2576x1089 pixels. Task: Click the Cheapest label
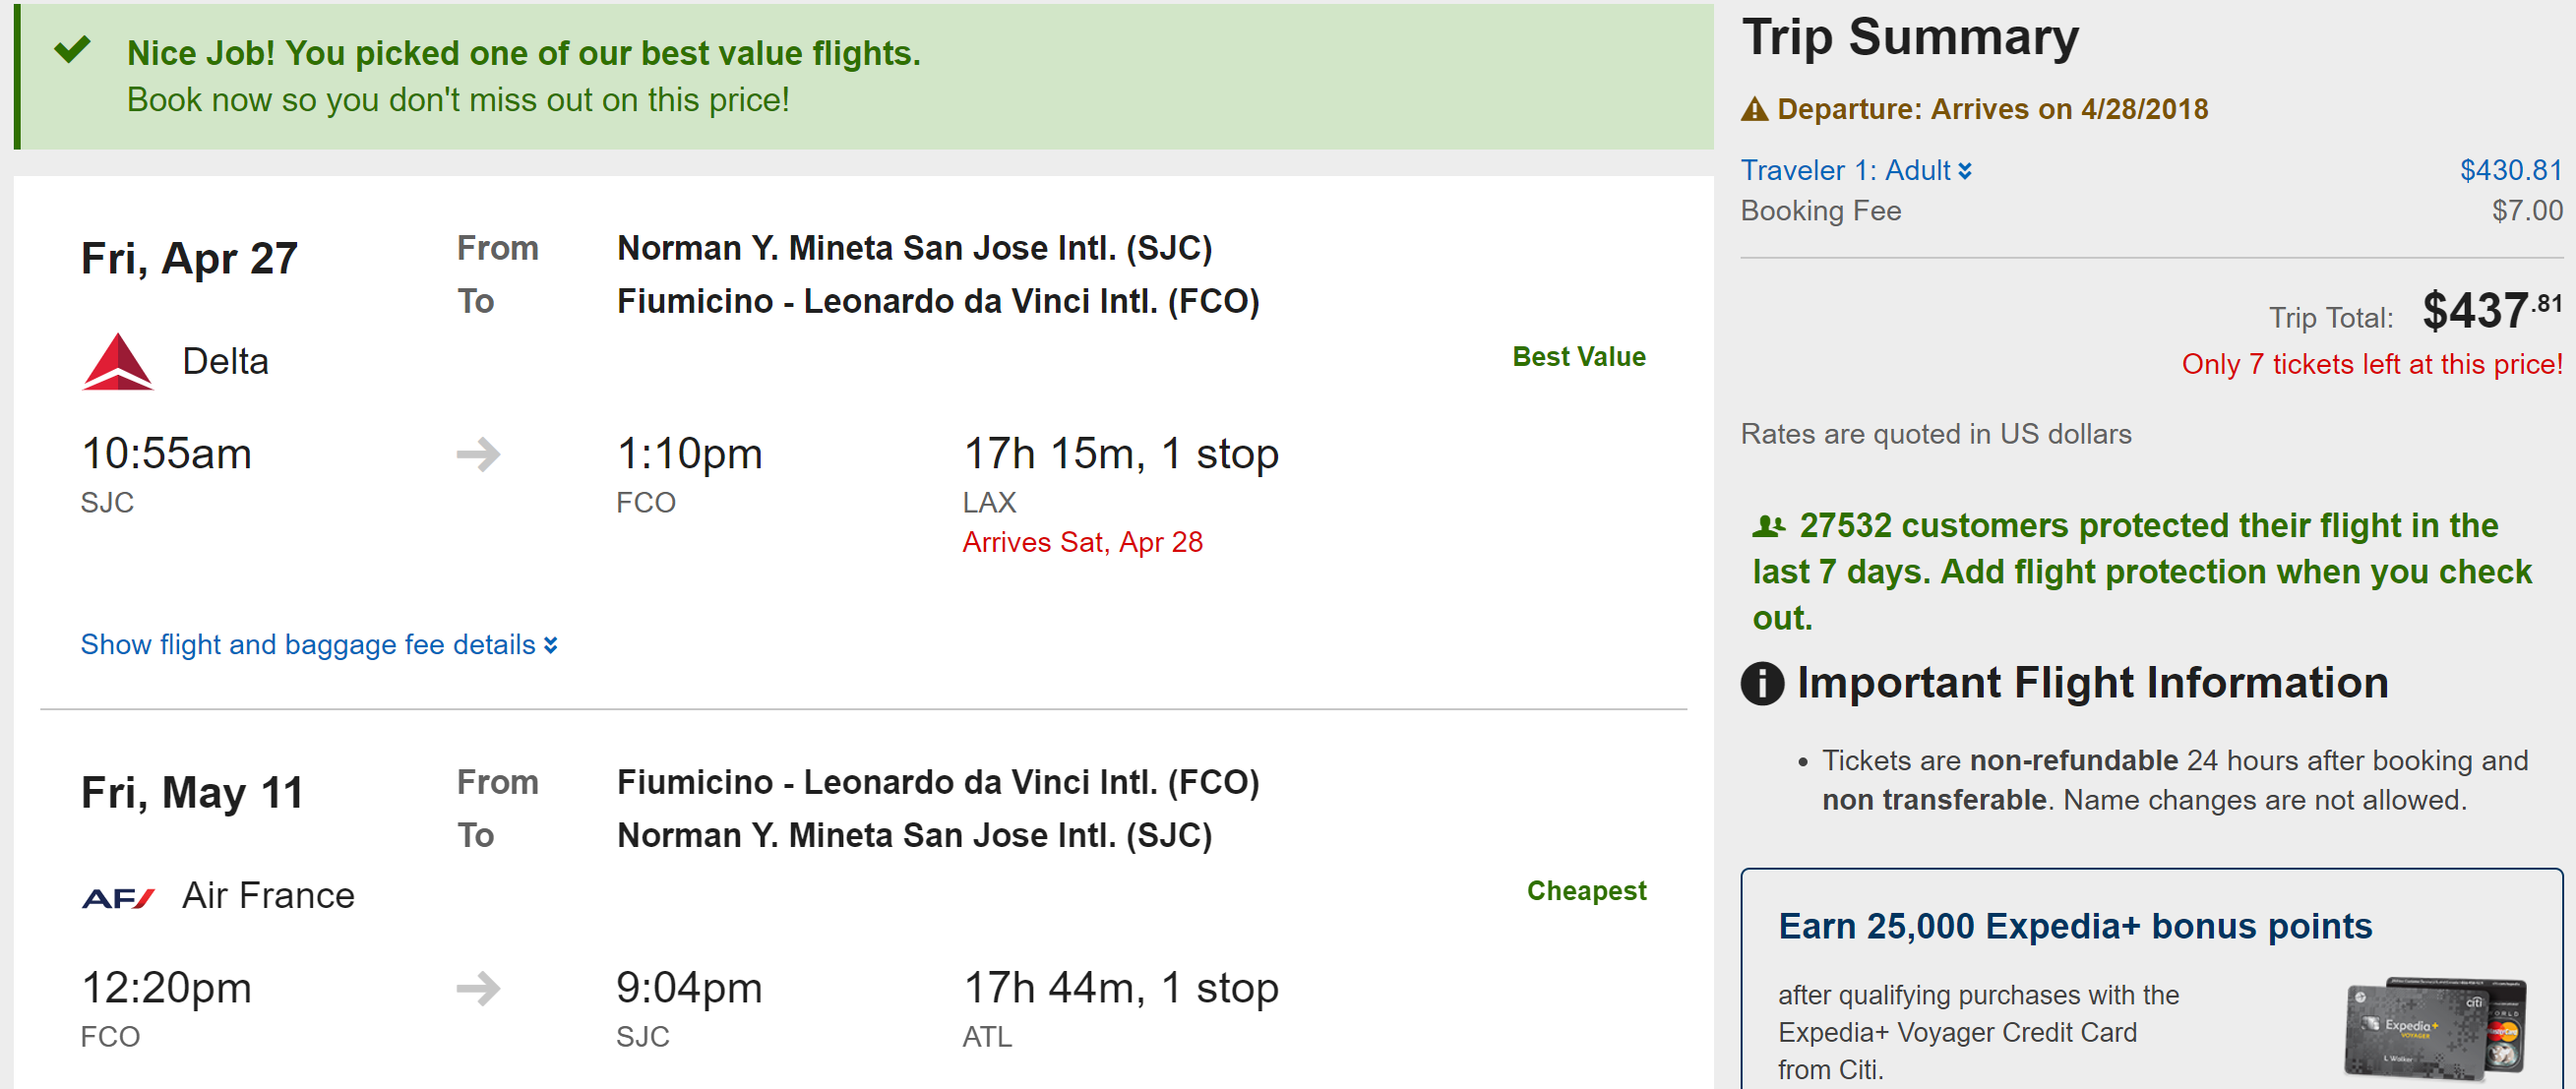[x=1586, y=891]
